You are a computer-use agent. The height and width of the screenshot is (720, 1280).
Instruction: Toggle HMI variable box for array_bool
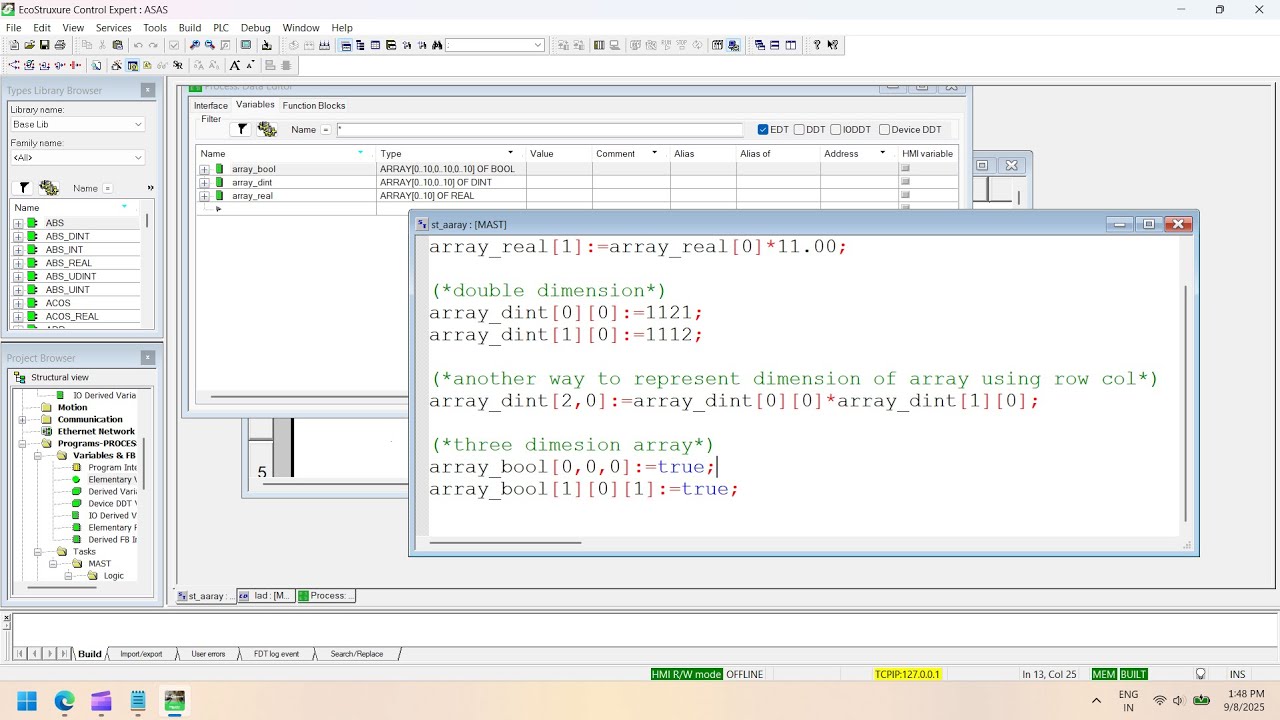[x=905, y=169]
